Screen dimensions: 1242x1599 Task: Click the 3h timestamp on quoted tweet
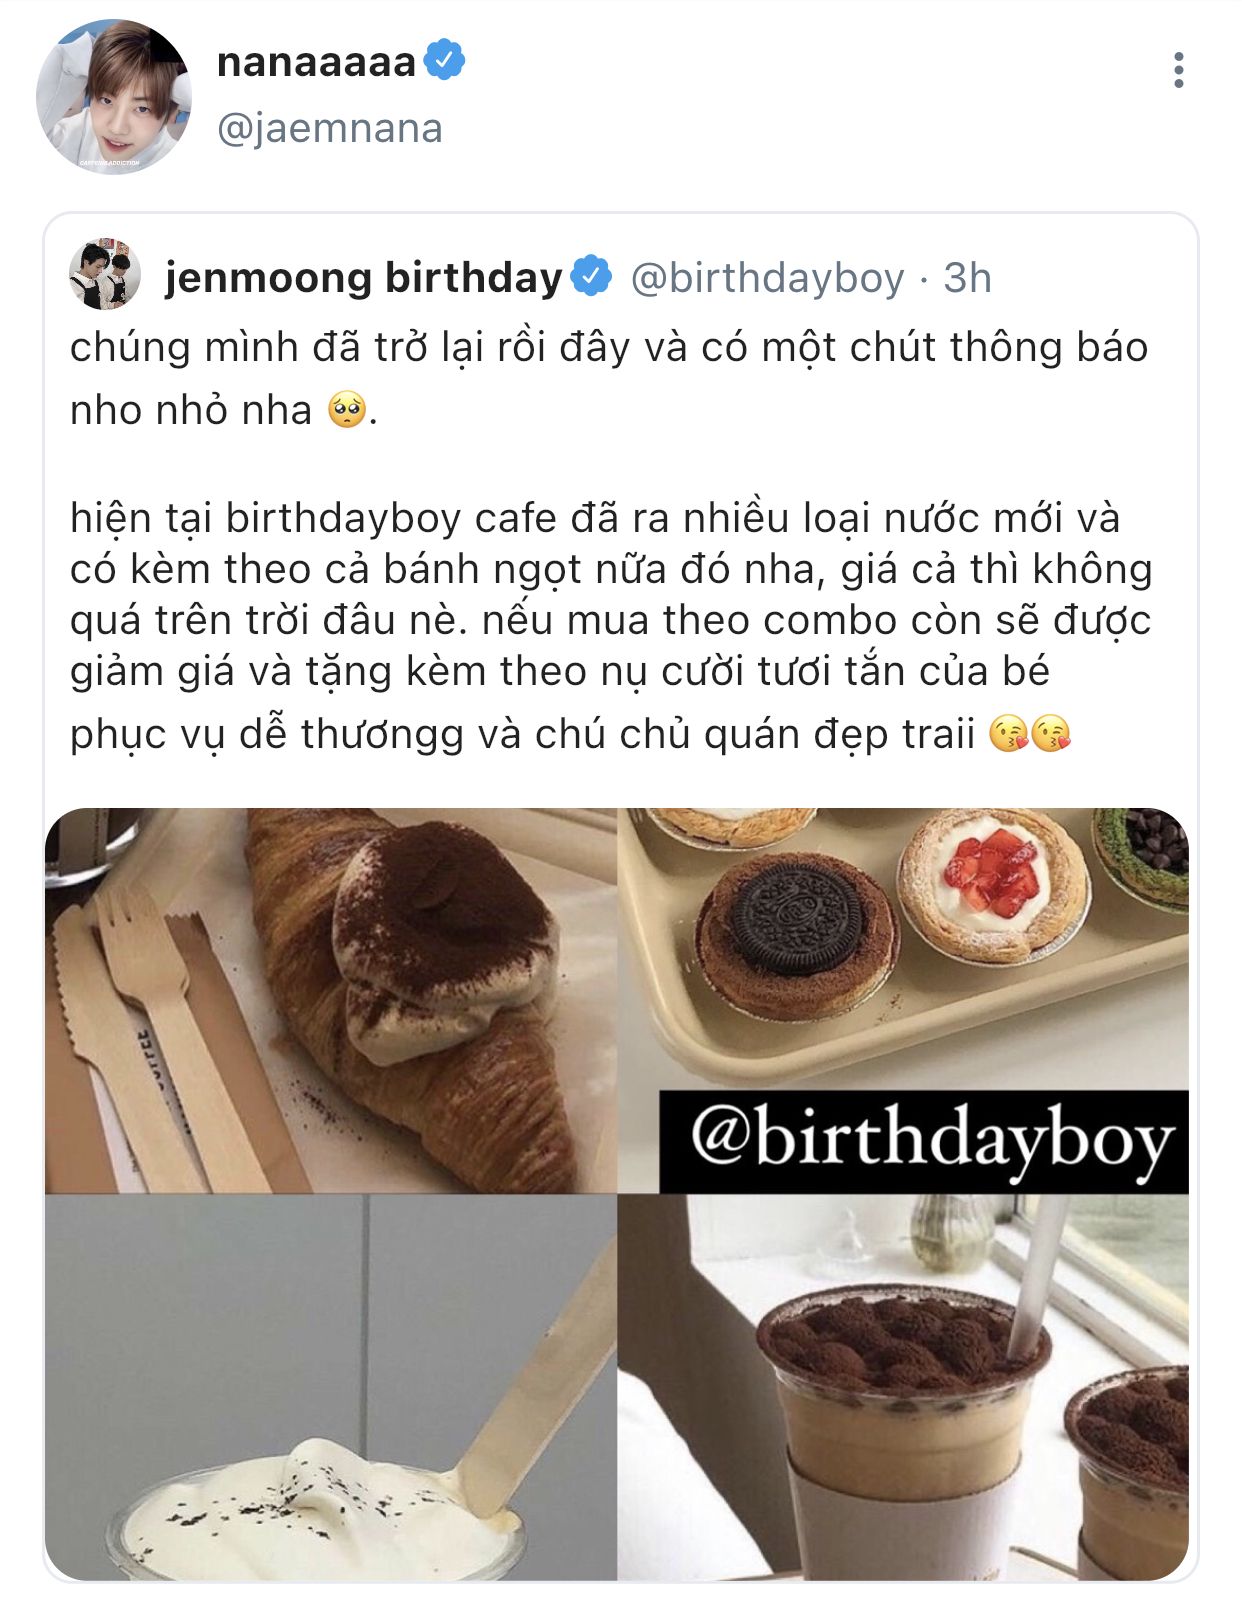[968, 278]
